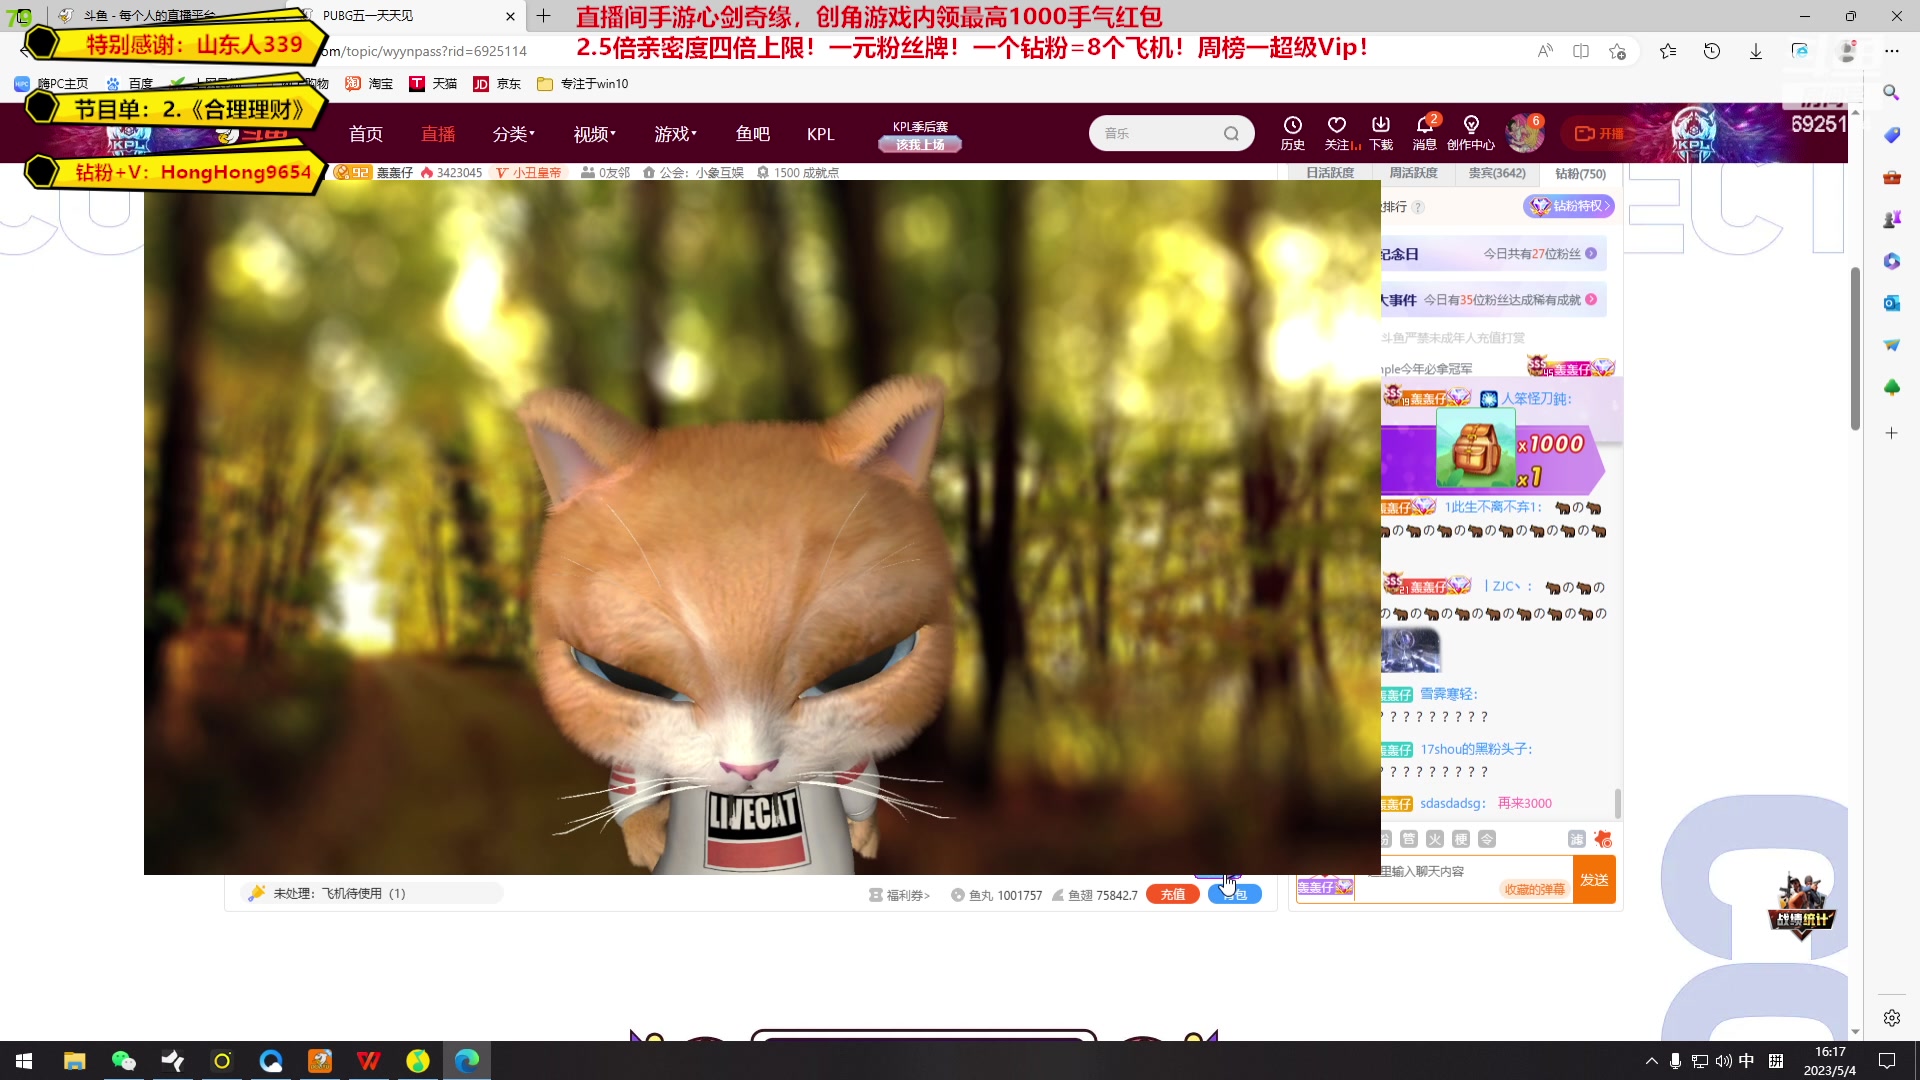This screenshot has width=1920, height=1080.
Task: Open Edge sidebar settings gear
Action: pos(1891,1018)
